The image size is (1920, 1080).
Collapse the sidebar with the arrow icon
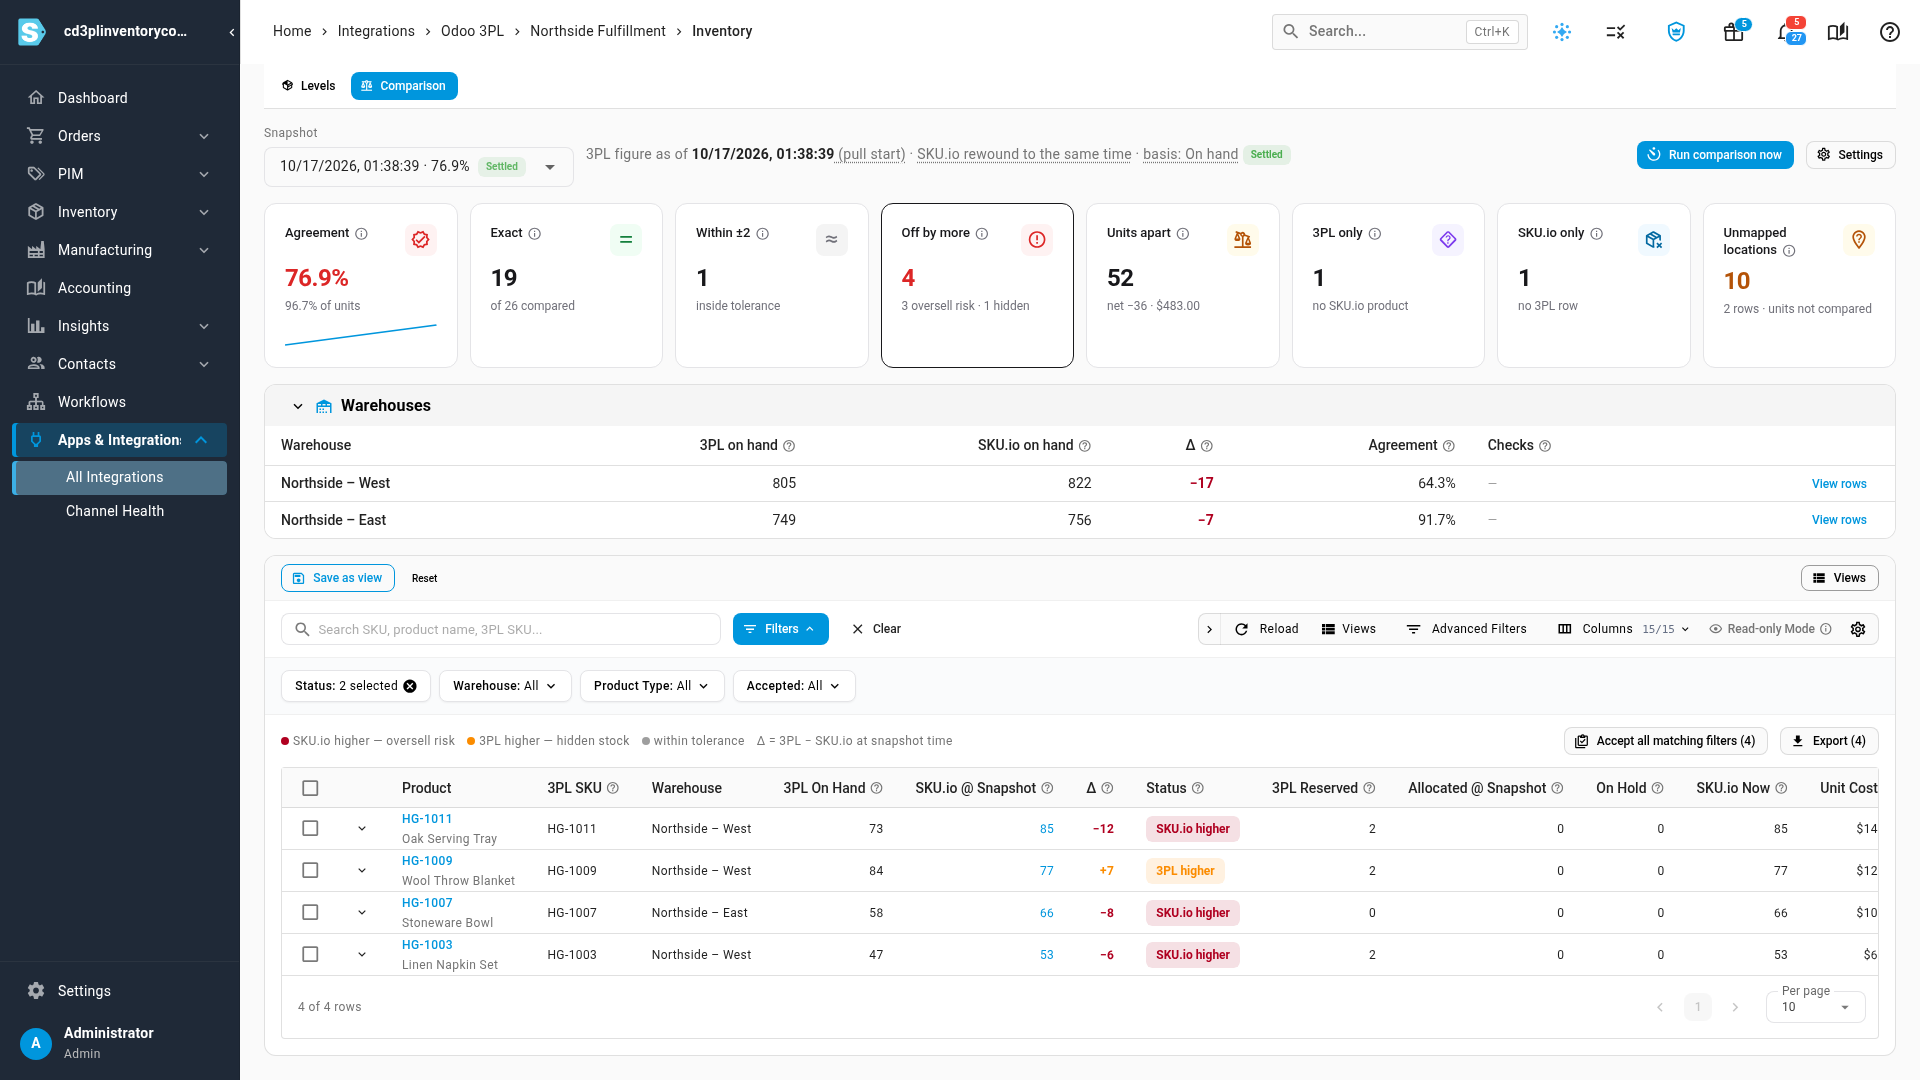232,32
